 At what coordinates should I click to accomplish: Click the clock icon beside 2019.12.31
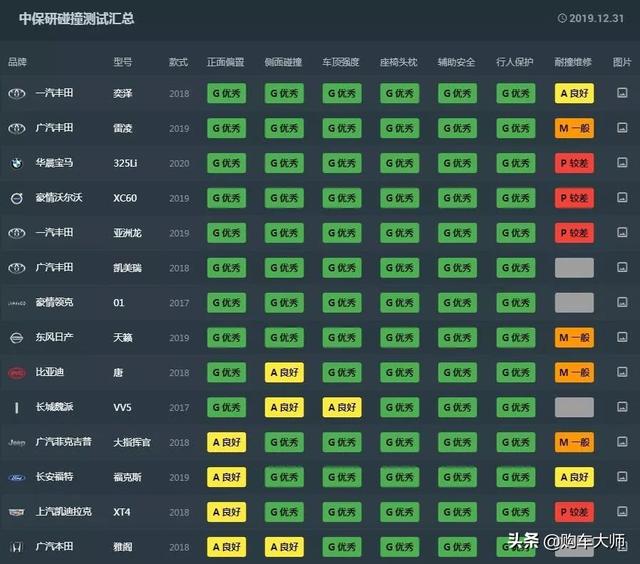(562, 18)
